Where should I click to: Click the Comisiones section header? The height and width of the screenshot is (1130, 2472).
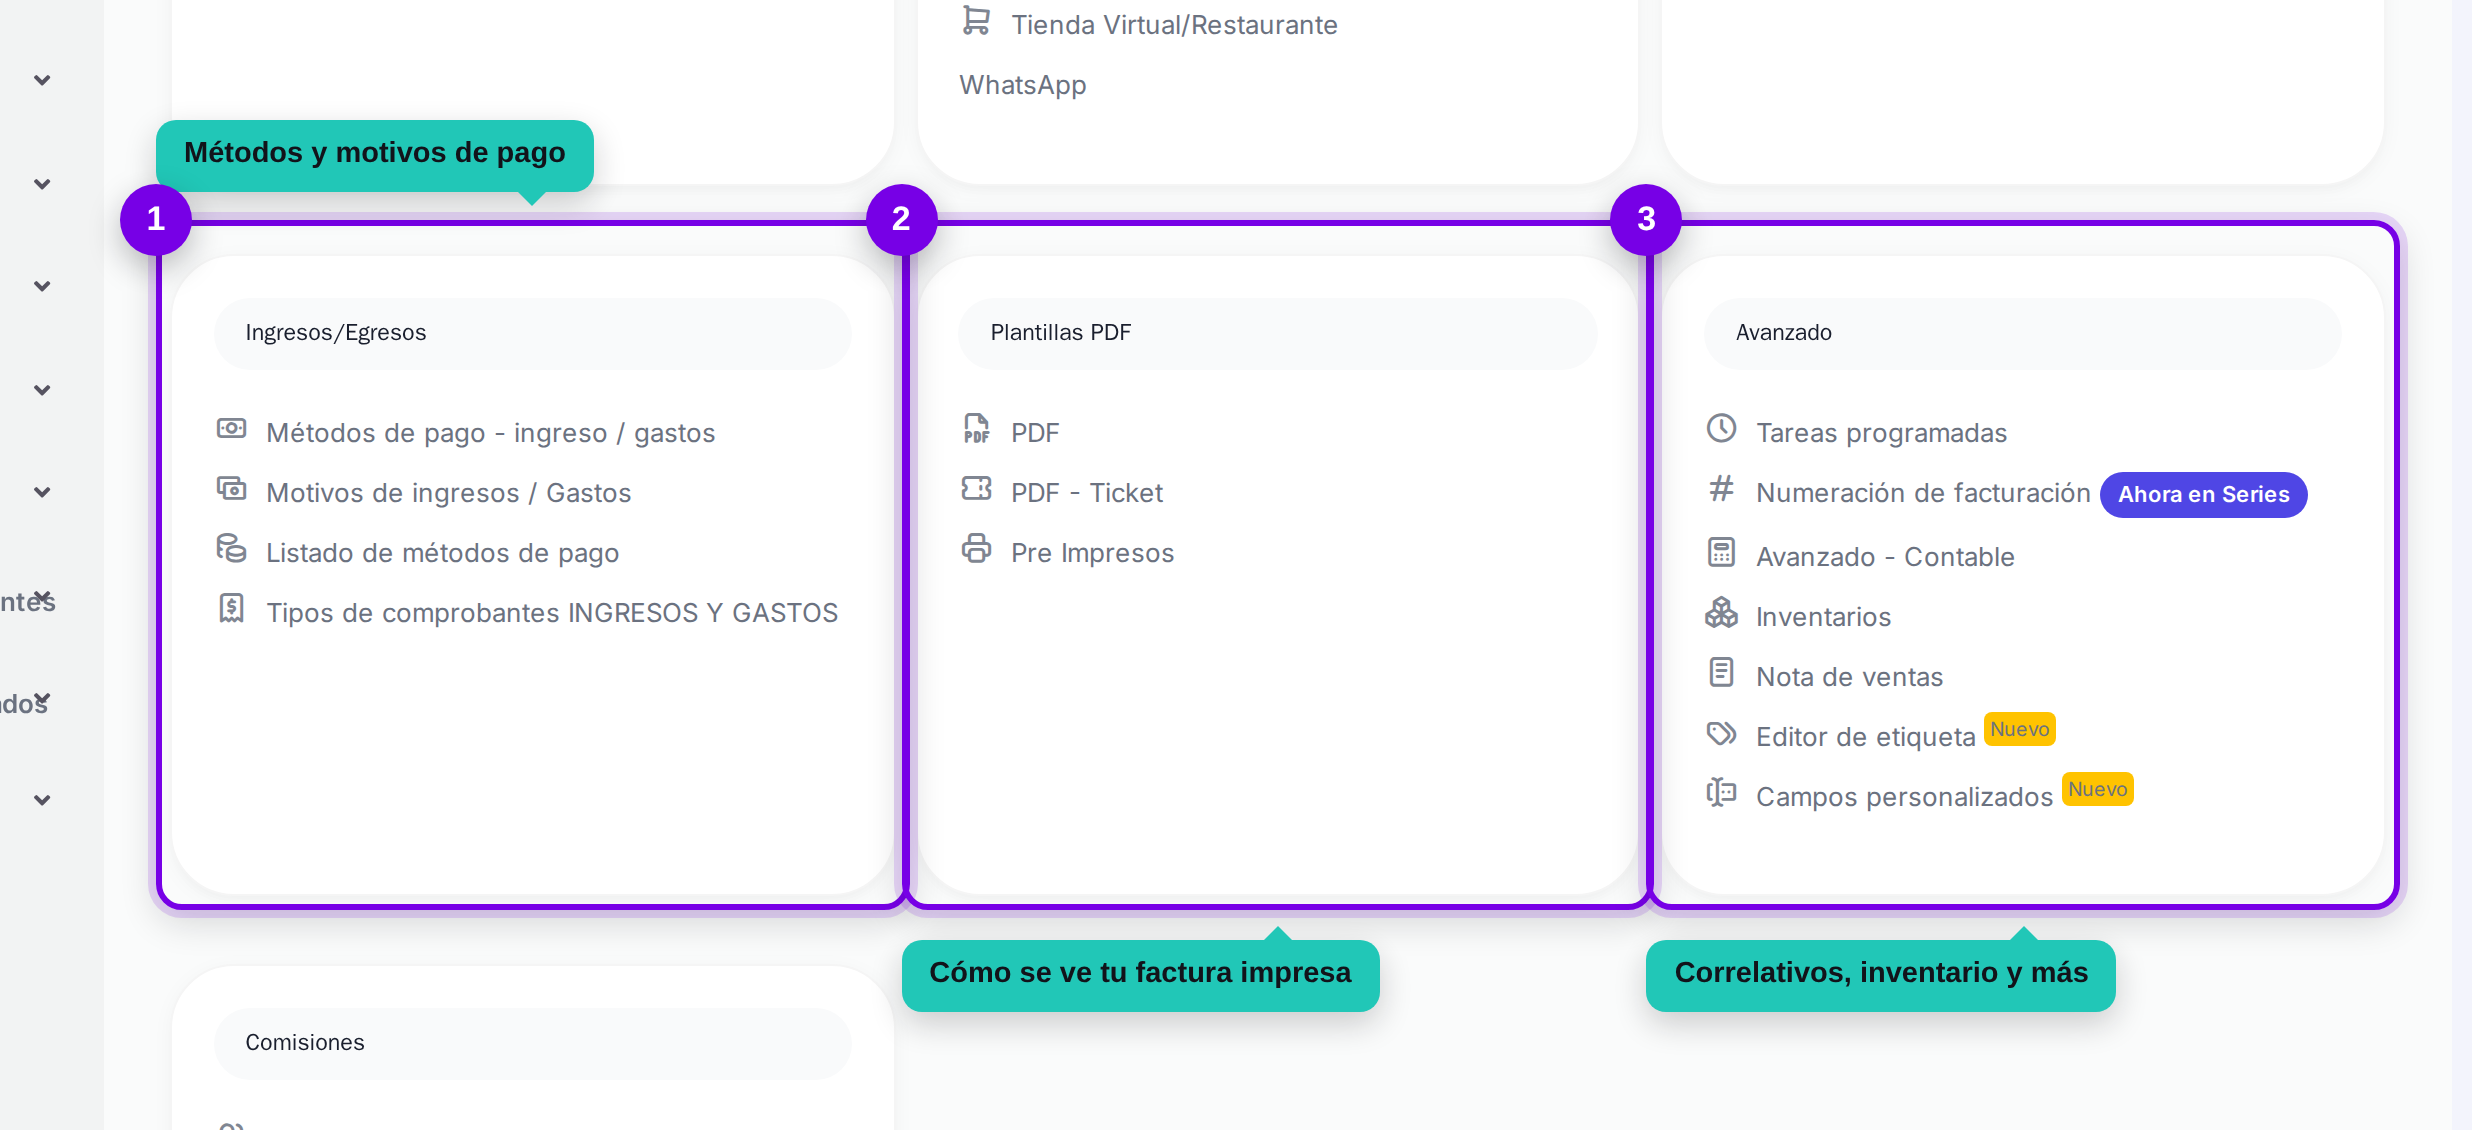coord(532,1043)
